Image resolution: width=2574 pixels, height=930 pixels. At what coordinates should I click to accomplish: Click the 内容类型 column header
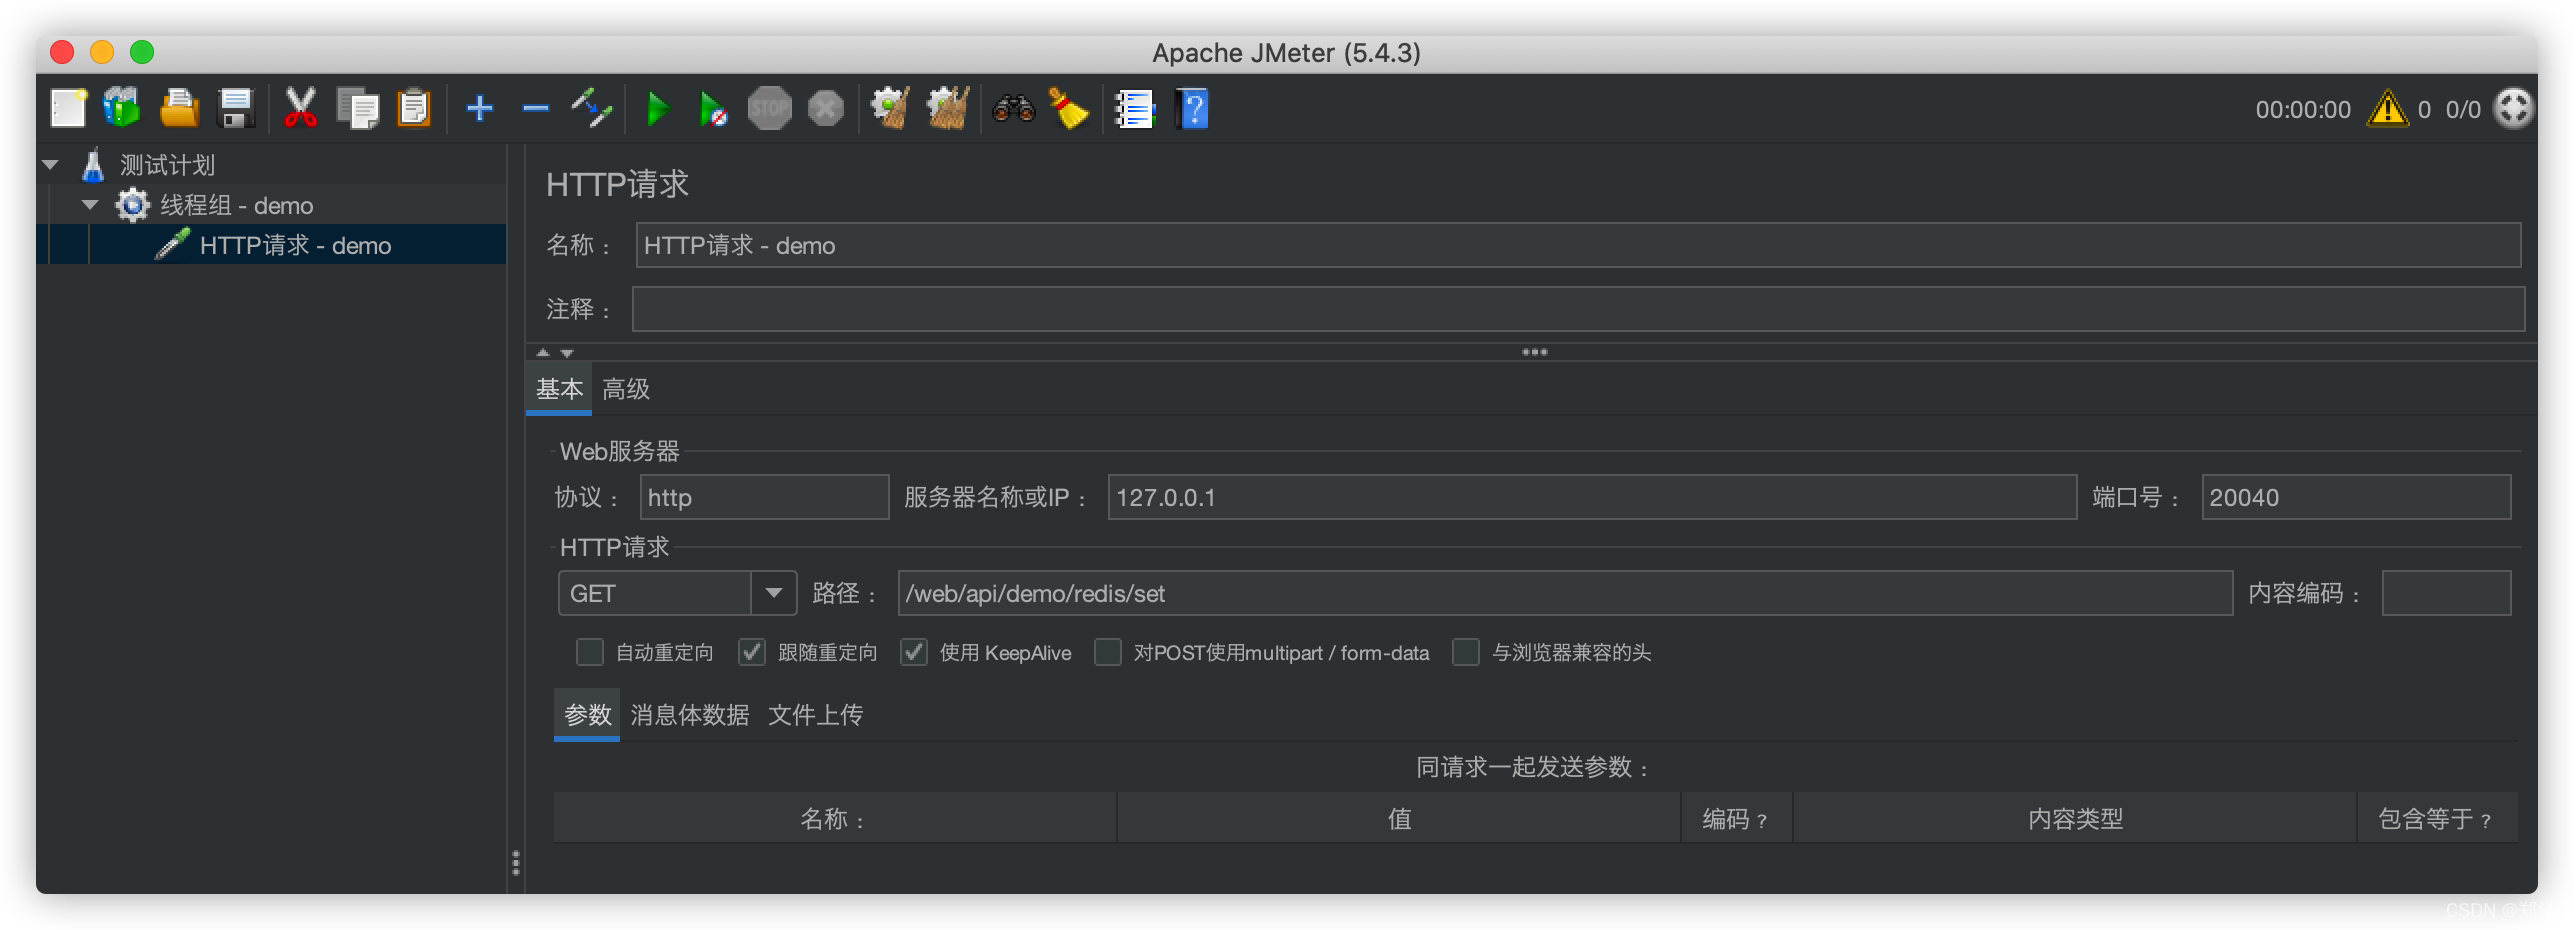[2075, 818]
